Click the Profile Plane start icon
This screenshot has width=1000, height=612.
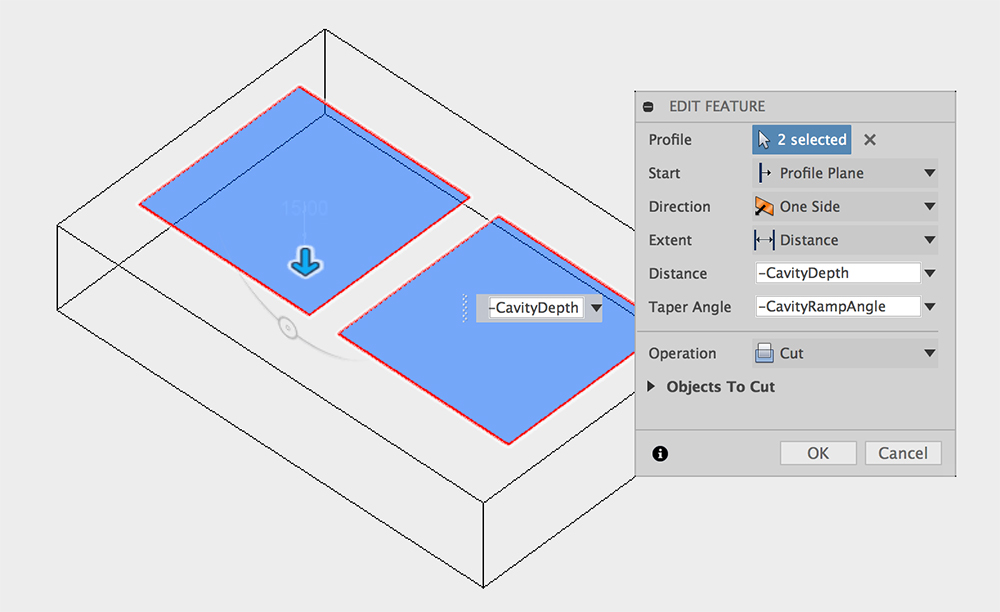(x=765, y=173)
